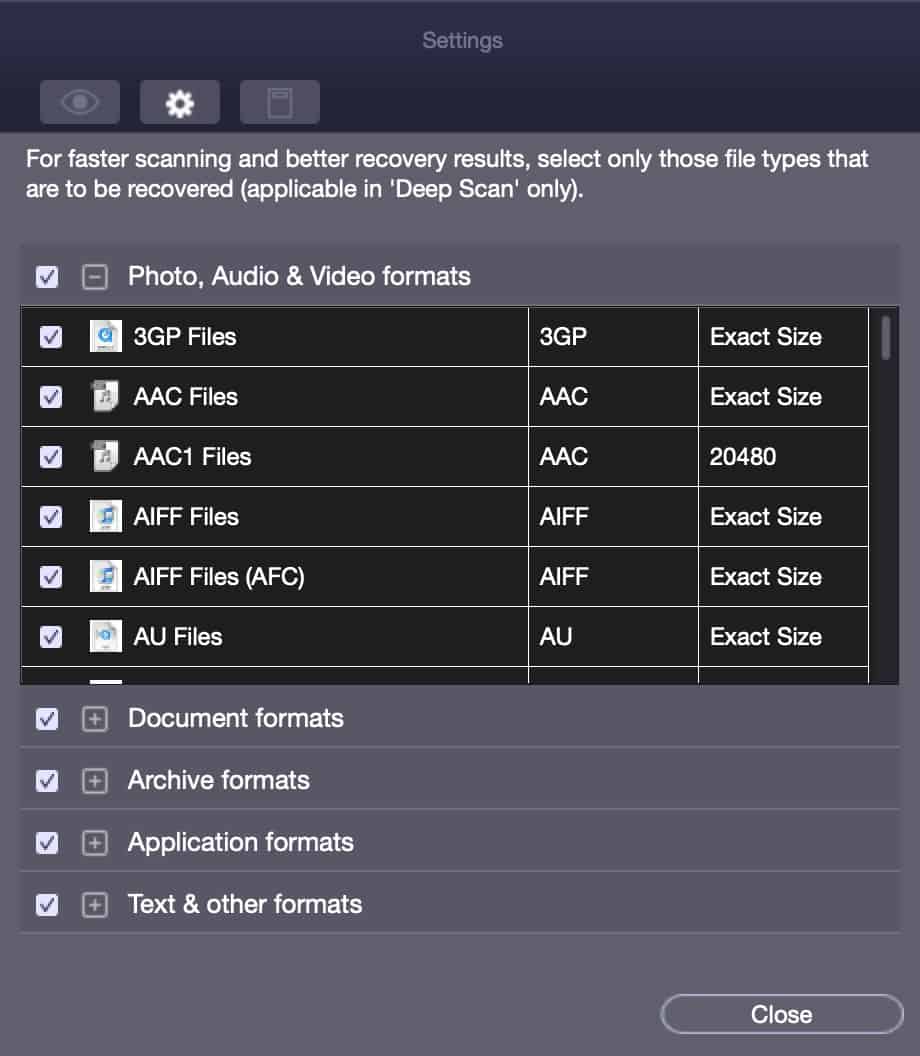This screenshot has height=1056, width=920.
Task: Toggle the Document formats checkbox
Action: click(46, 719)
